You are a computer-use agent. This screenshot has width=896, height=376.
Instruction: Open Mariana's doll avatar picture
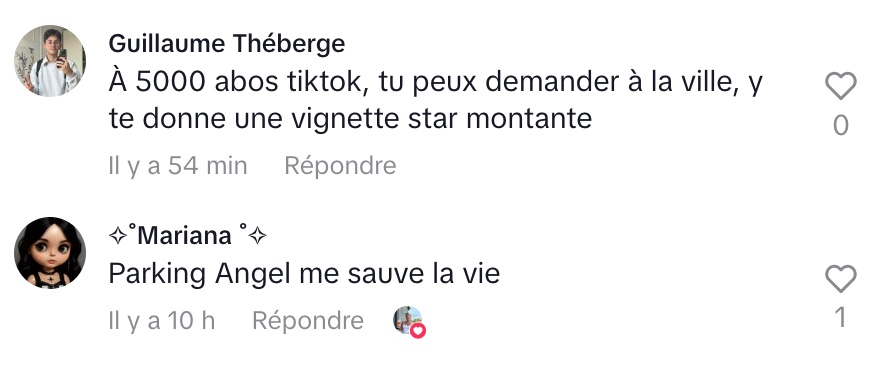point(50,253)
